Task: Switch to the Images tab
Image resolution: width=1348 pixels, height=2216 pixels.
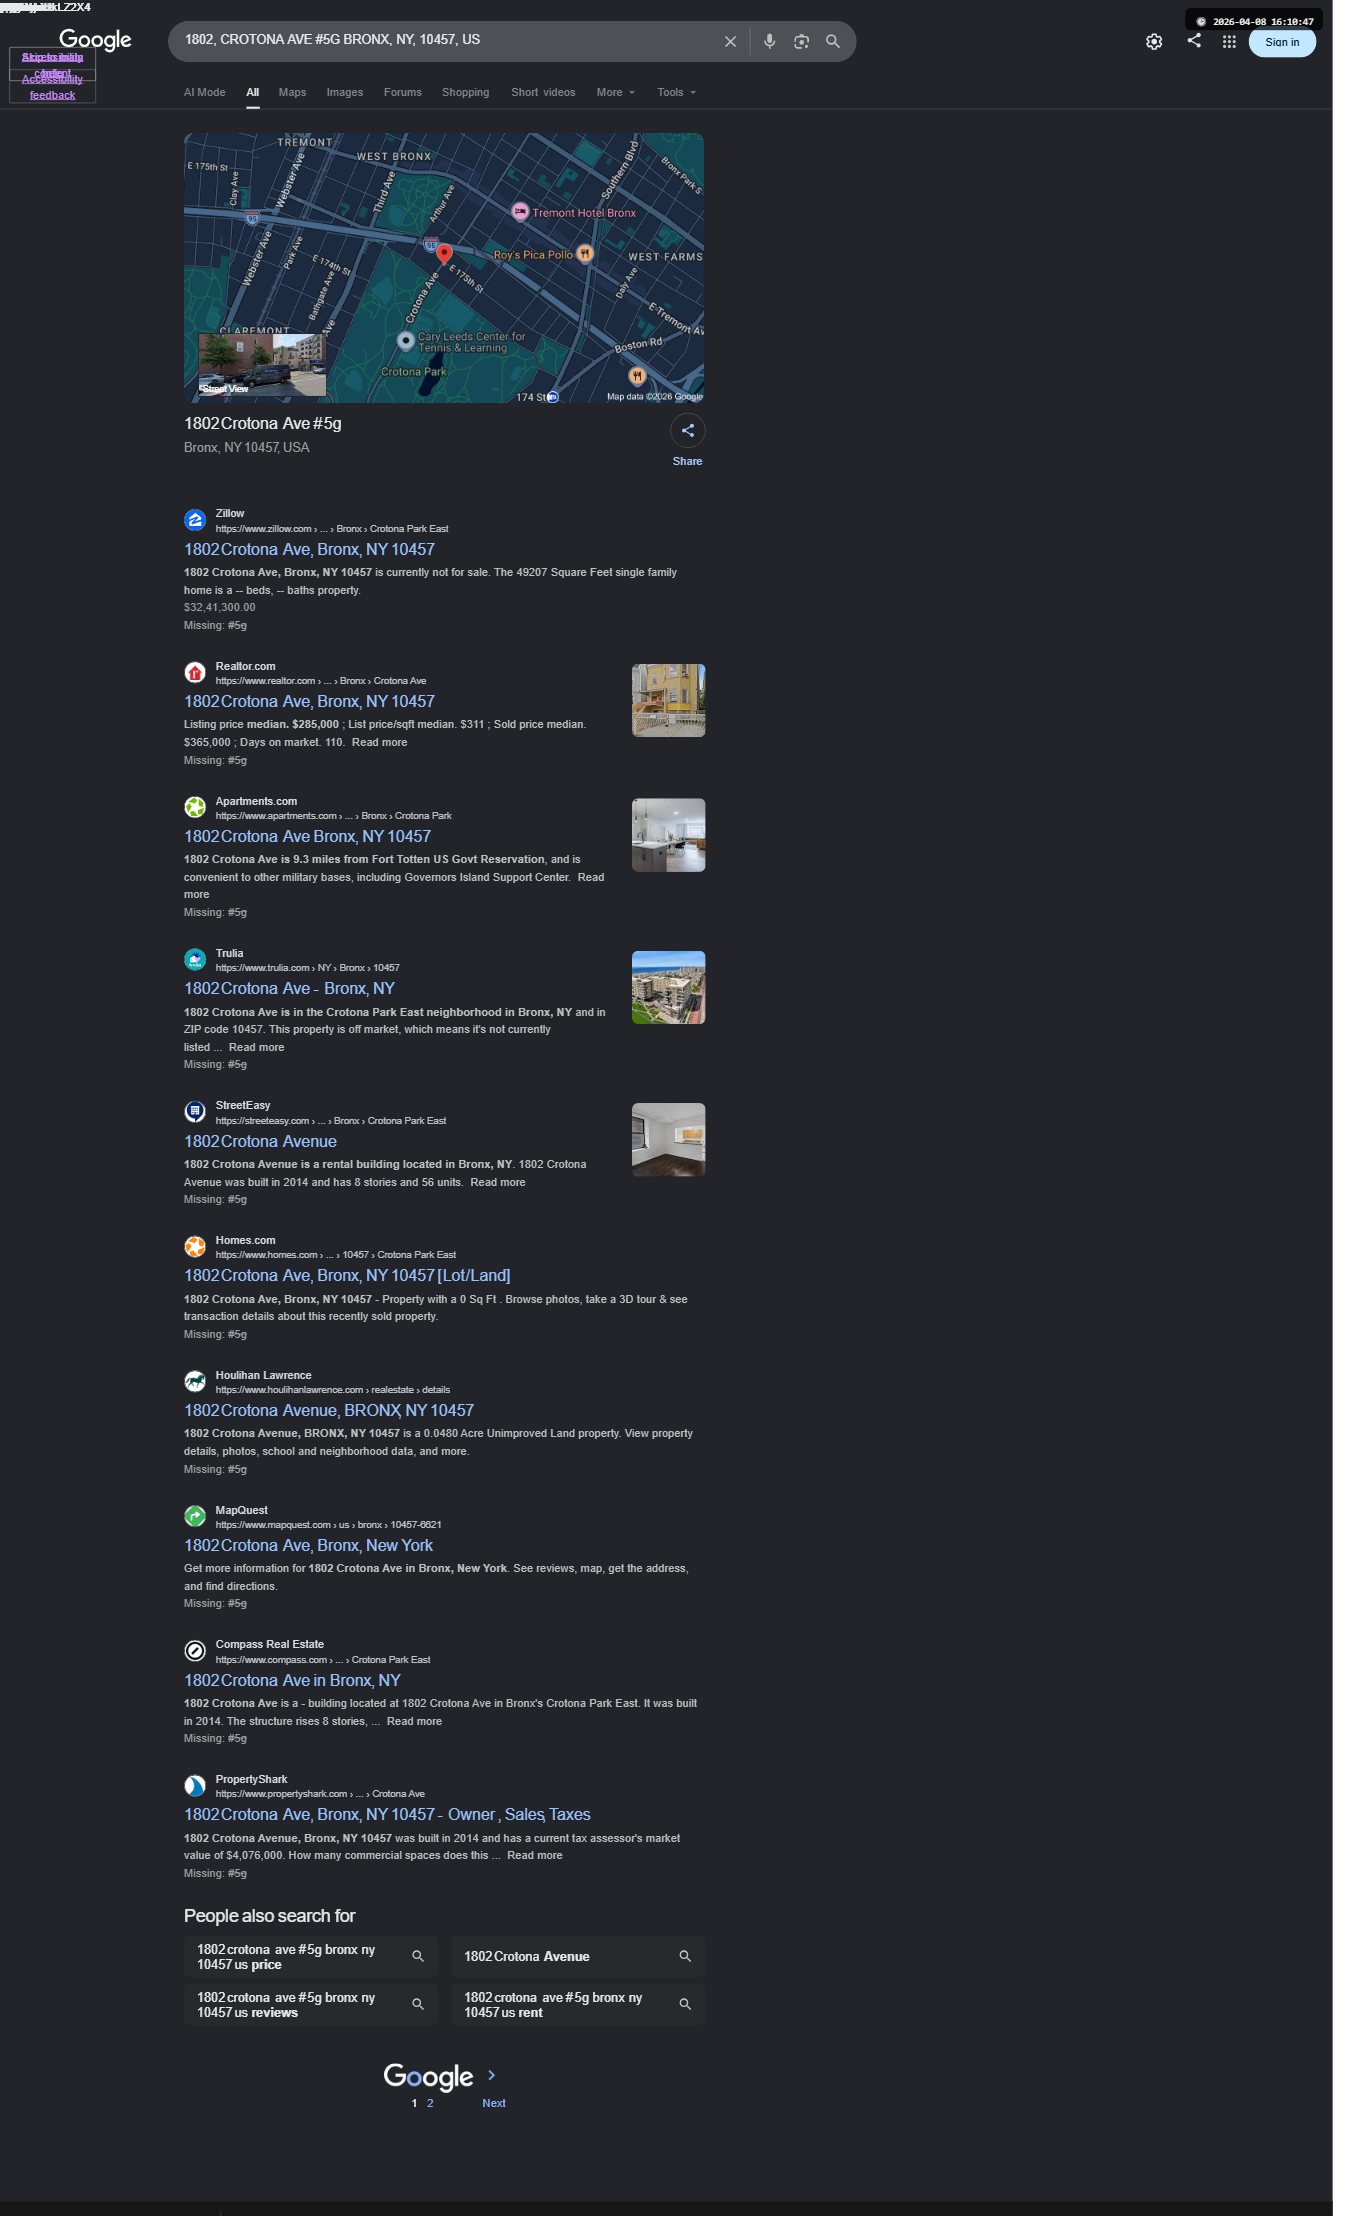Action: point(345,92)
